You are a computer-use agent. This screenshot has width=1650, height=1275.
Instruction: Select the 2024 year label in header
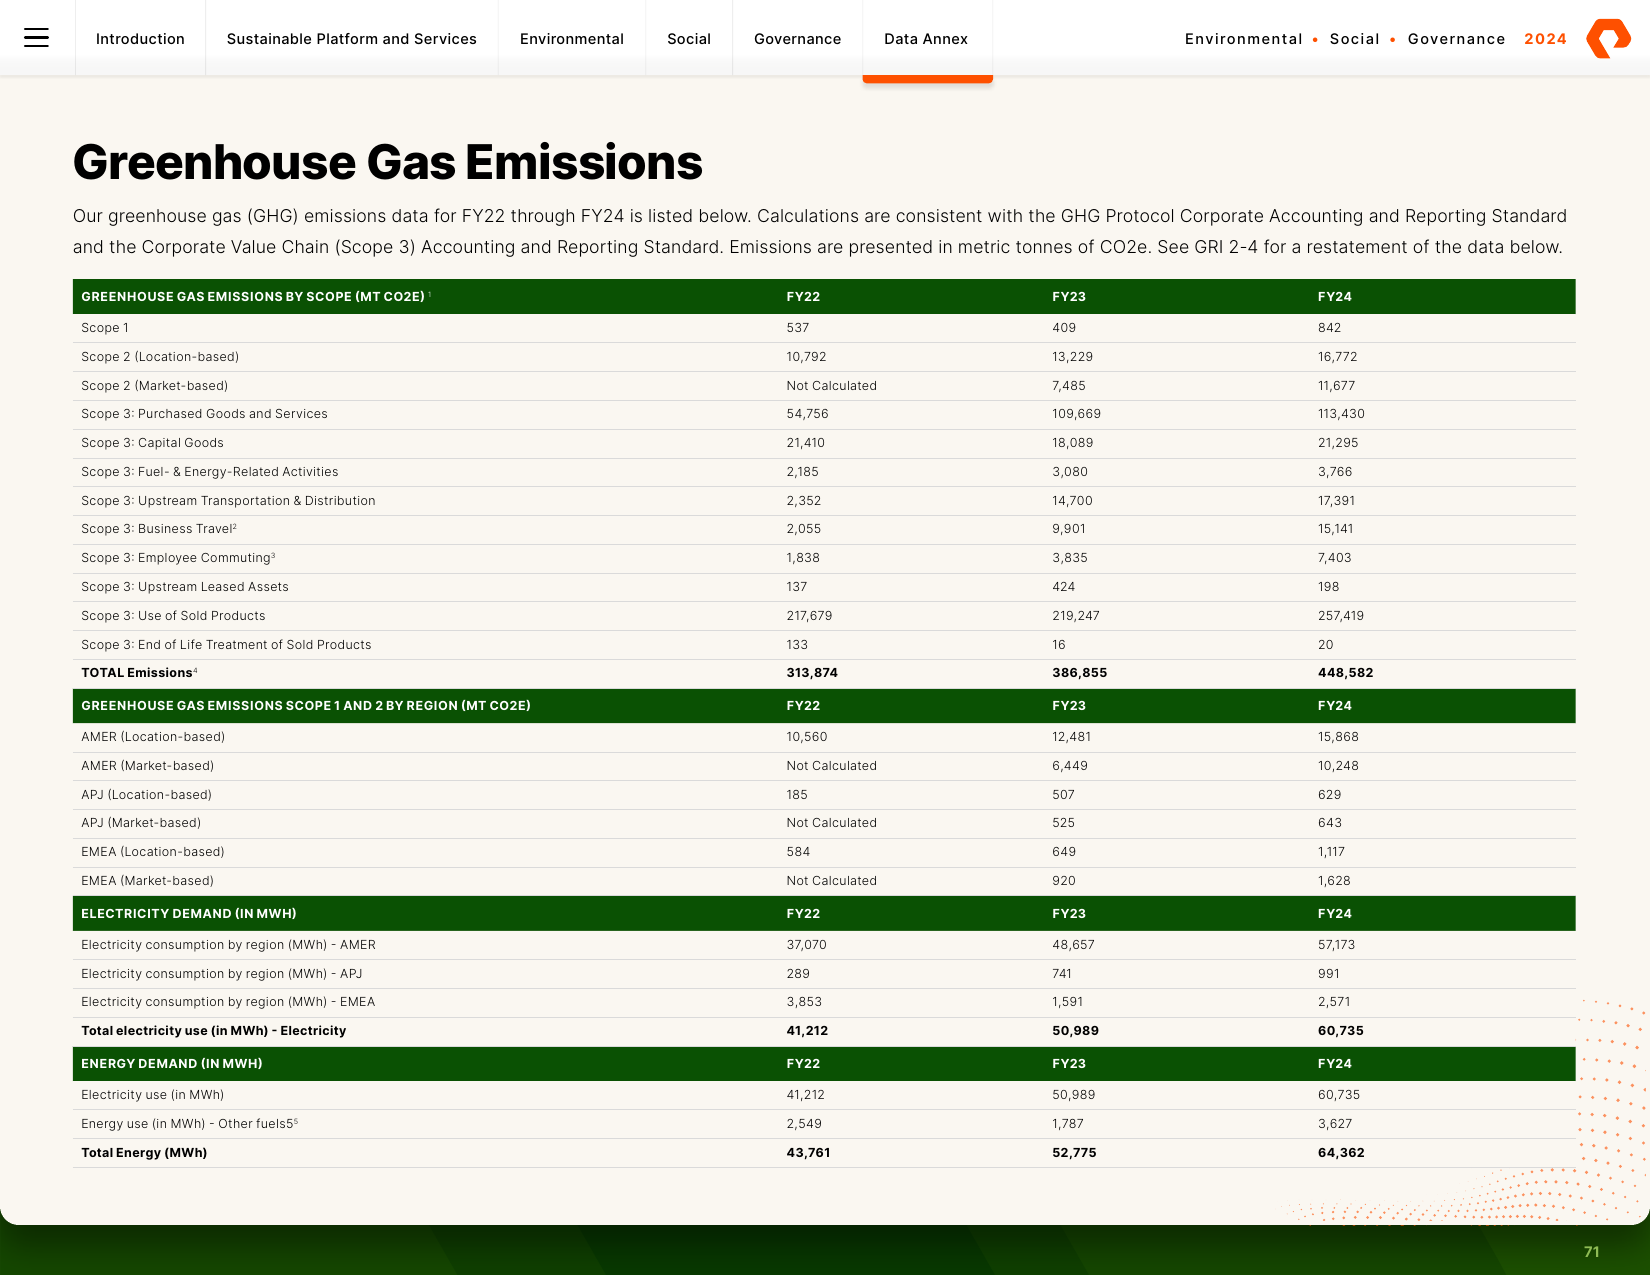point(1545,39)
